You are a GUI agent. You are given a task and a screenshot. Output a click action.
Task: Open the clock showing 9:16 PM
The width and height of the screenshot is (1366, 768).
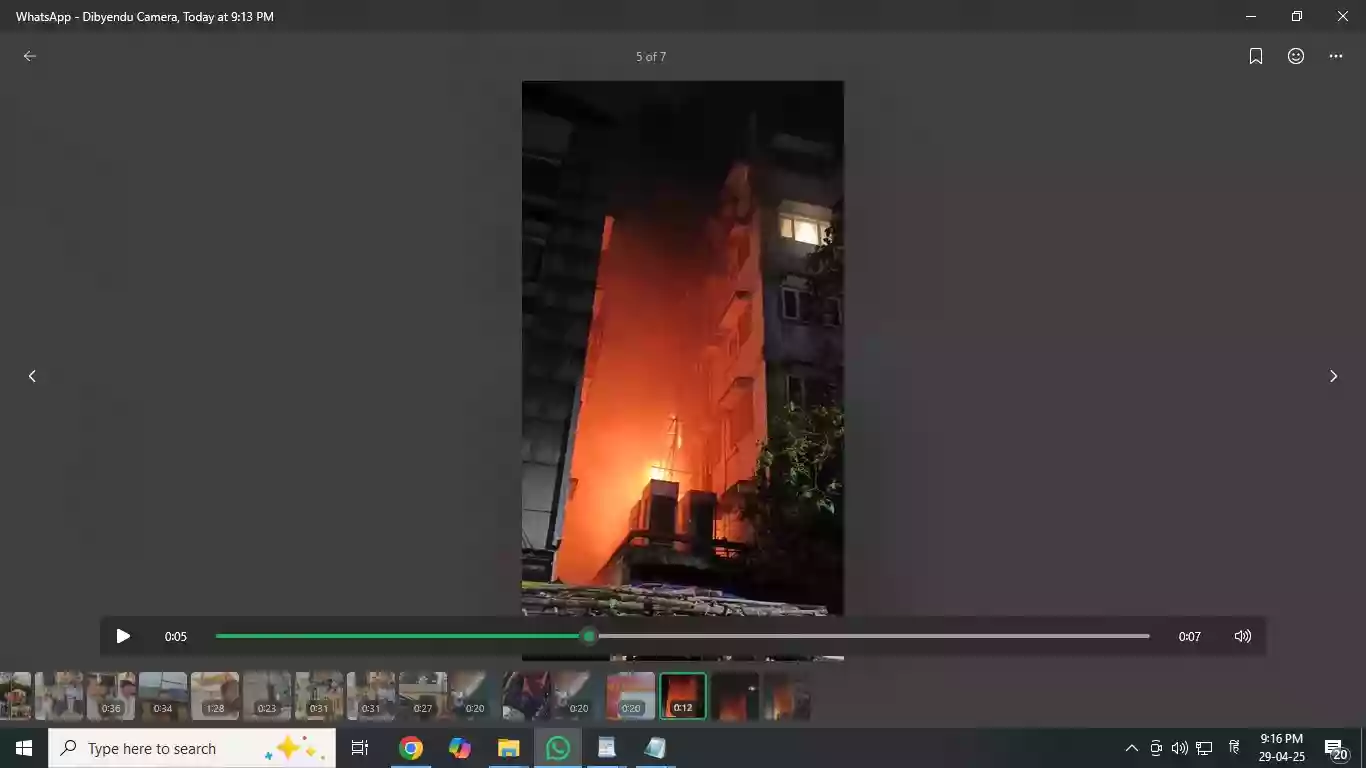1281,748
